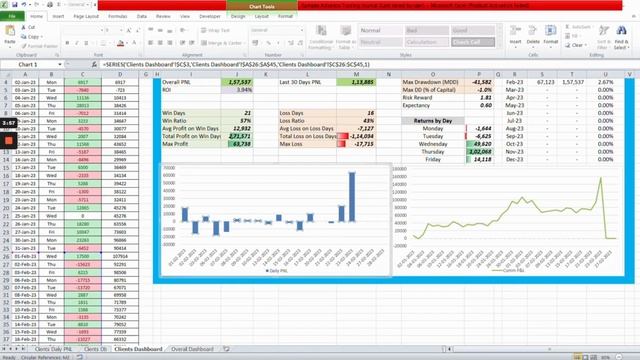This screenshot has width=640, height=360.
Task: Open the font size dropdown arrow
Action: click(x=121, y=30)
